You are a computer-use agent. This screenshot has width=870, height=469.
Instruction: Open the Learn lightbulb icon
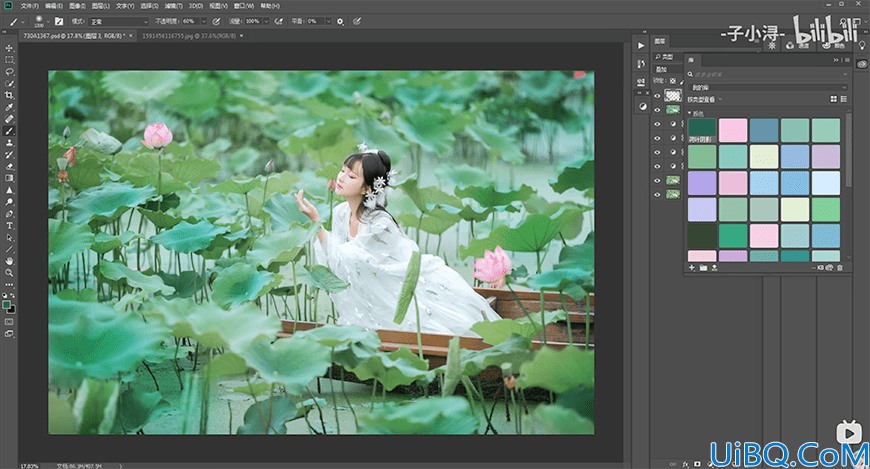tap(862, 46)
